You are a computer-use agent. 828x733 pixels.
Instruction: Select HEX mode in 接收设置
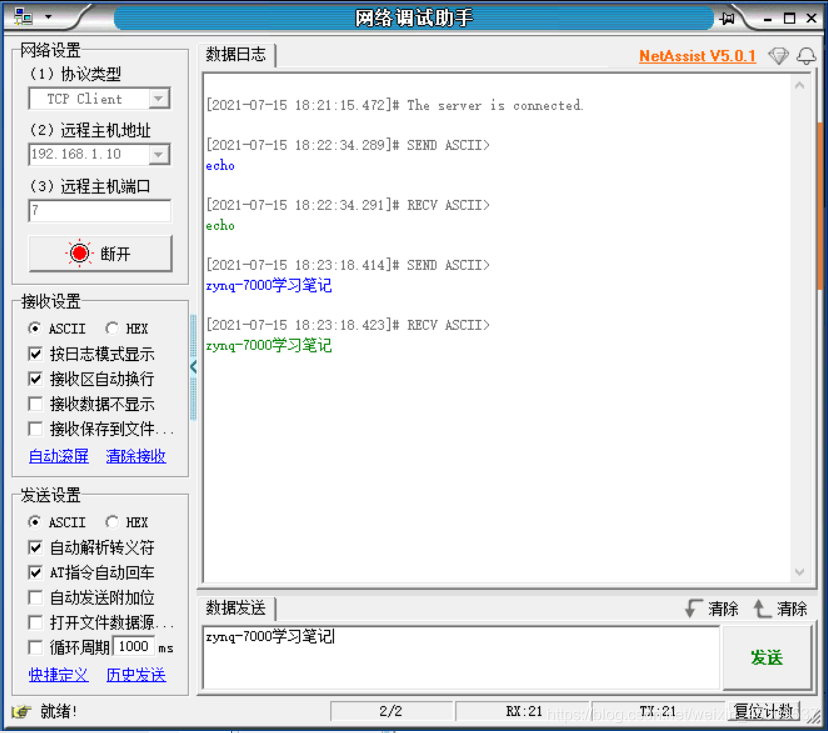[113, 328]
